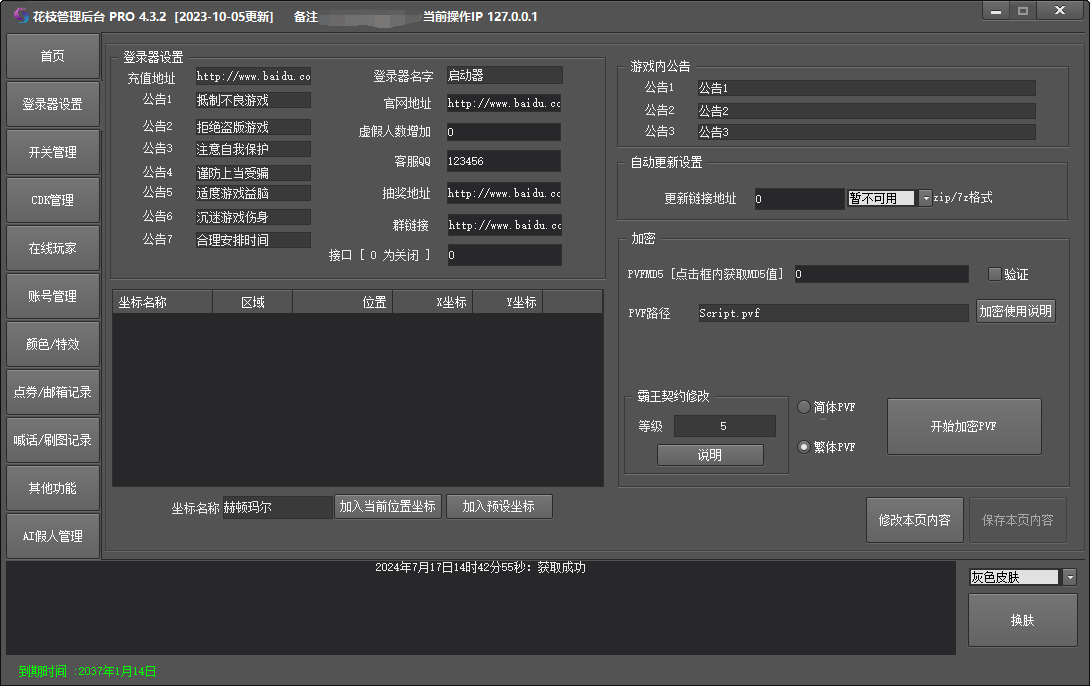This screenshot has width=1090, height=686.
Task: Switch to the 开关管理 tab
Action: coord(53,153)
